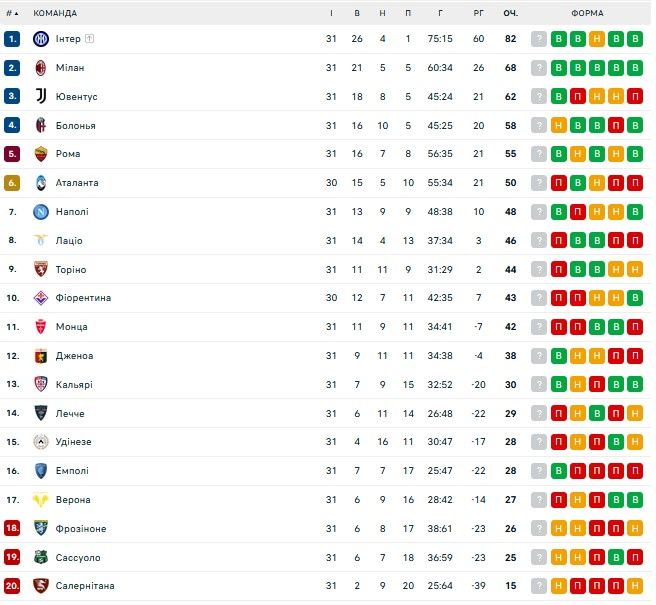656x605 pixels.
Task: Open the Торіно team name link
Action: 71,270
